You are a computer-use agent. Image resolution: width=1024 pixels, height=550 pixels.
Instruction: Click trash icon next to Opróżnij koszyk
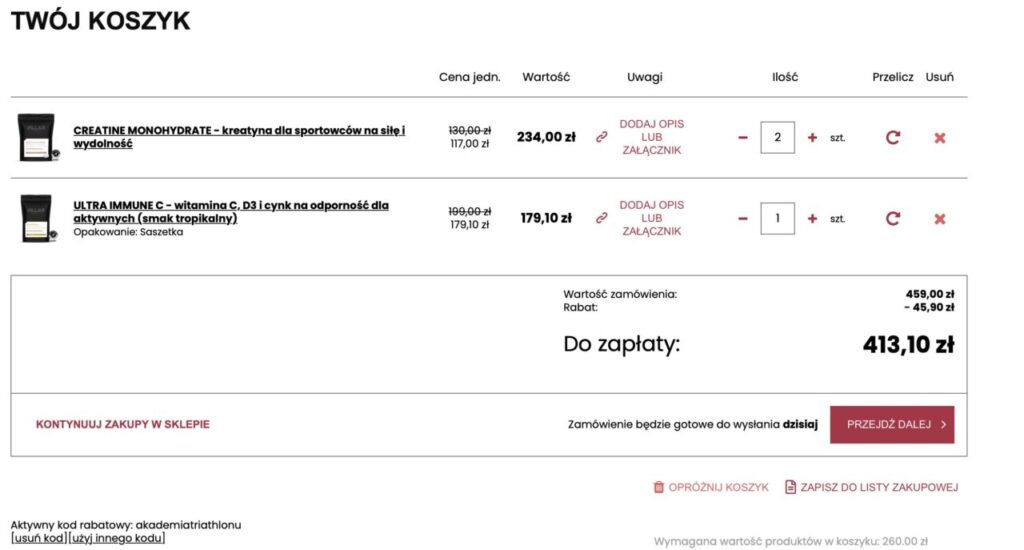(658, 487)
